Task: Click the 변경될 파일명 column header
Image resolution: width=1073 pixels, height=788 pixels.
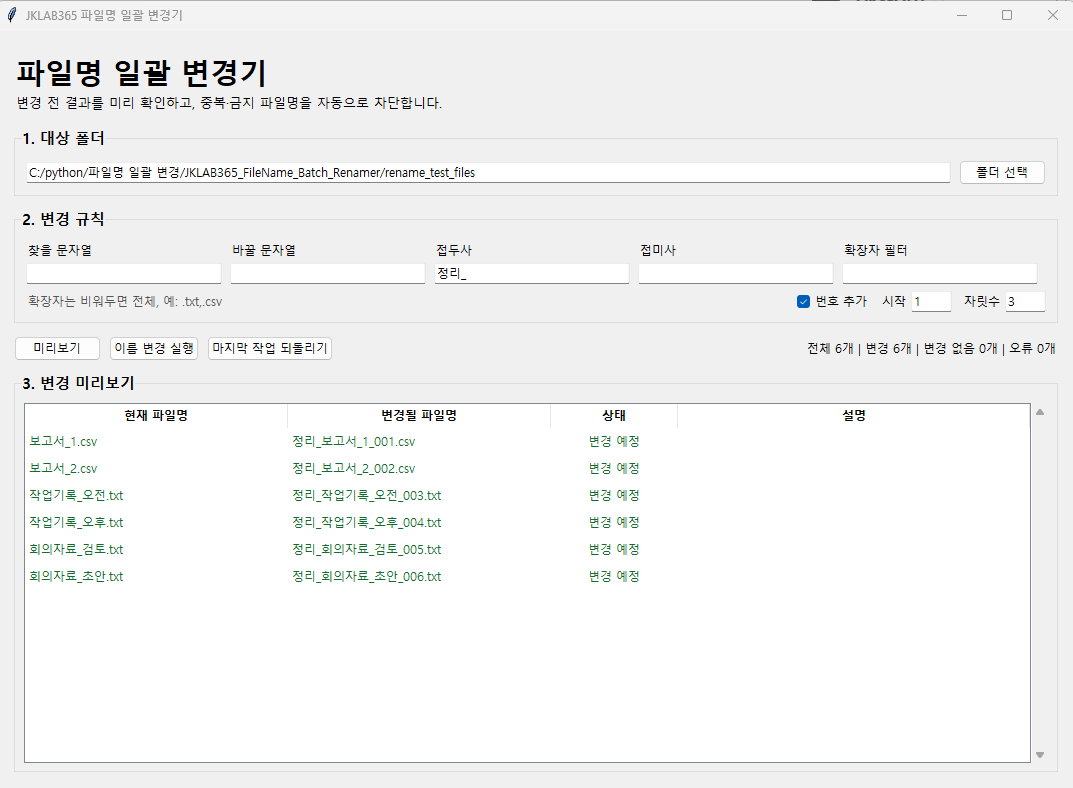Action: [x=419, y=415]
